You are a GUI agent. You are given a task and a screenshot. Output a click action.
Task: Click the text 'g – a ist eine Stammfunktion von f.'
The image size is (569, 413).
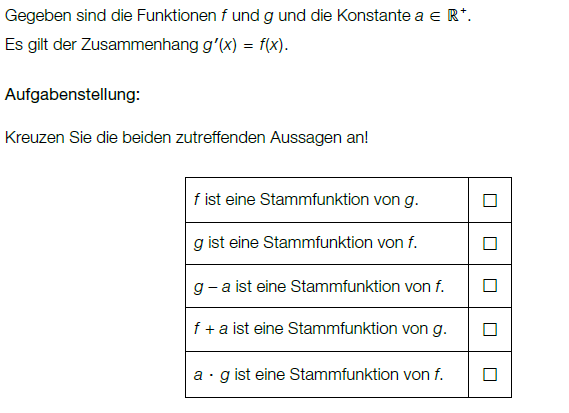[x=319, y=287]
